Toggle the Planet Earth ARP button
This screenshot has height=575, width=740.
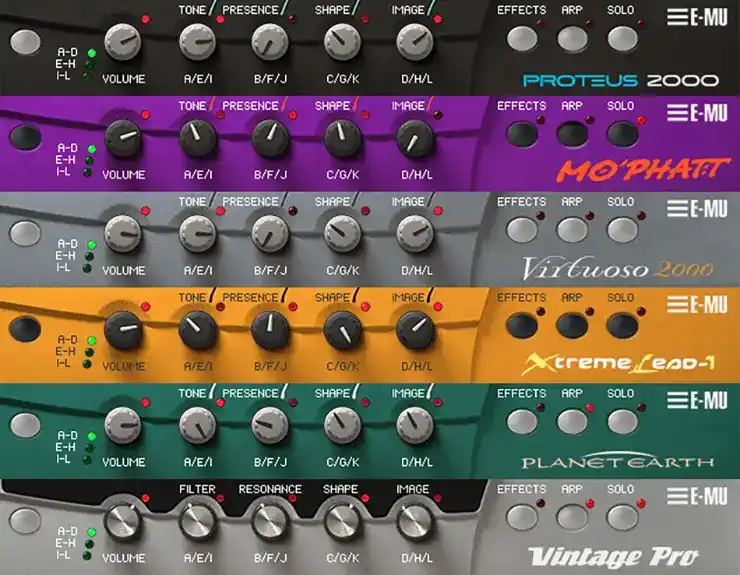(x=572, y=422)
